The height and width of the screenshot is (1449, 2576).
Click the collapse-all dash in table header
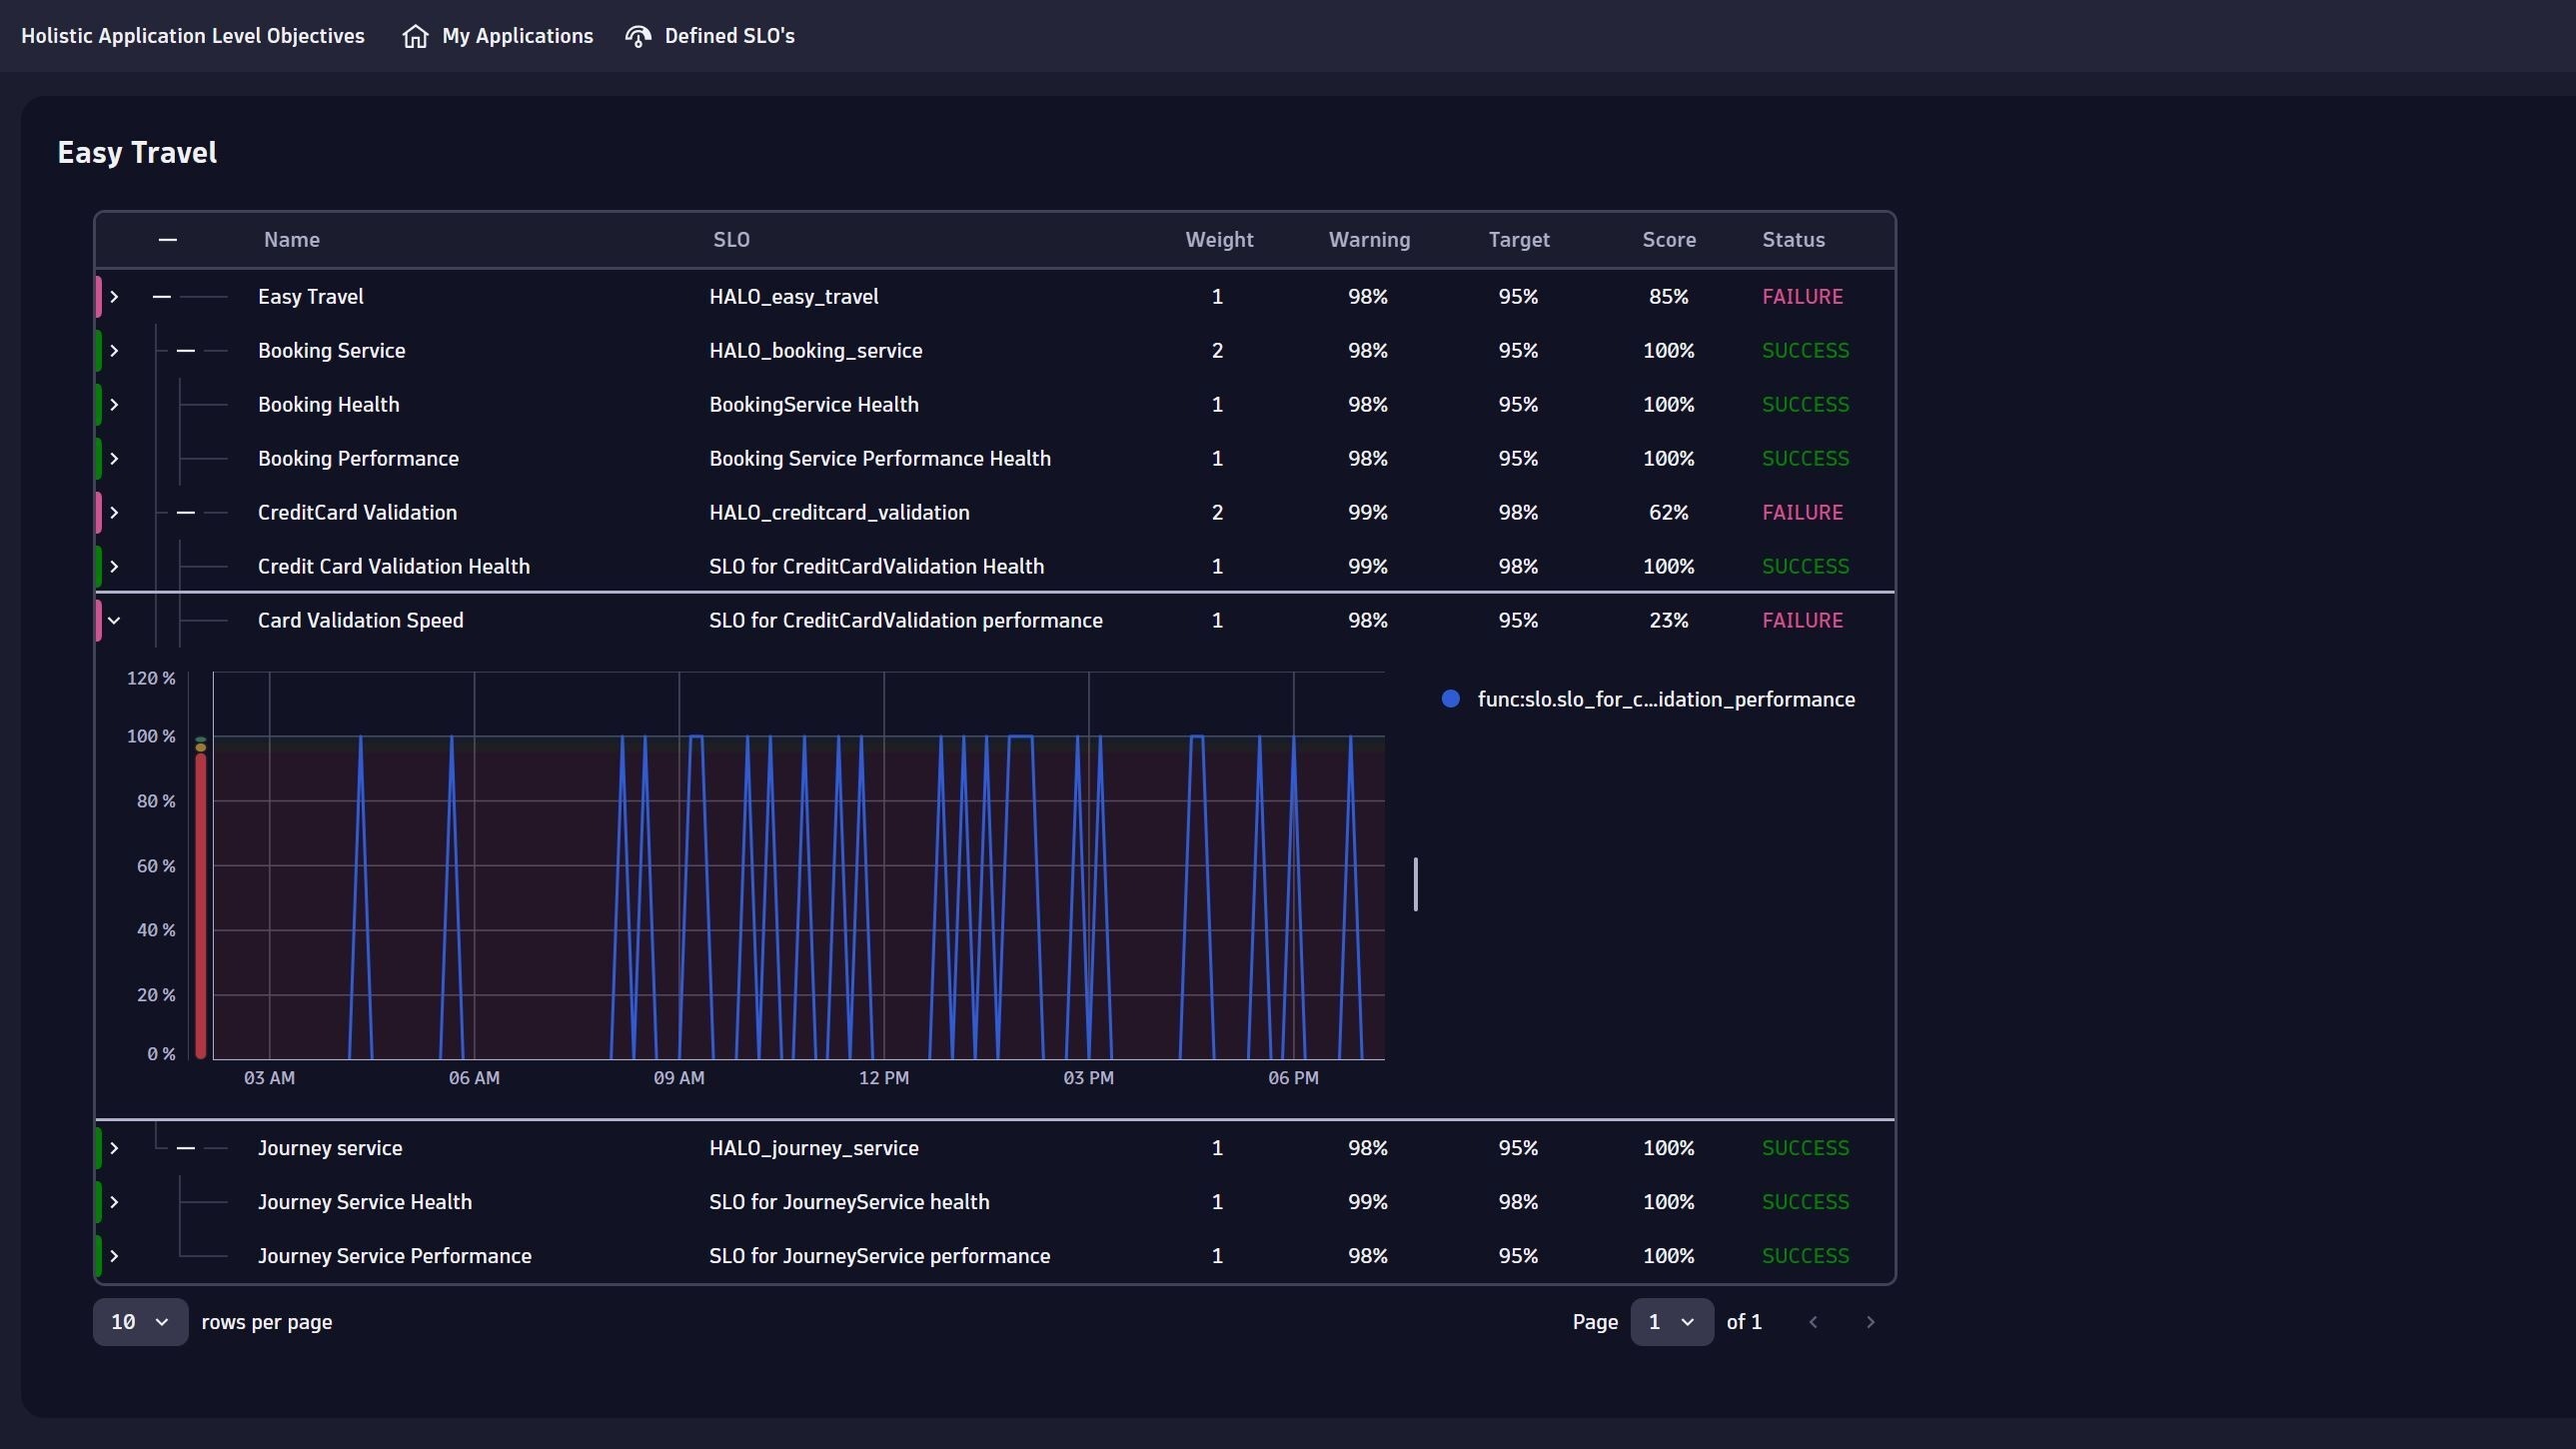click(167, 240)
